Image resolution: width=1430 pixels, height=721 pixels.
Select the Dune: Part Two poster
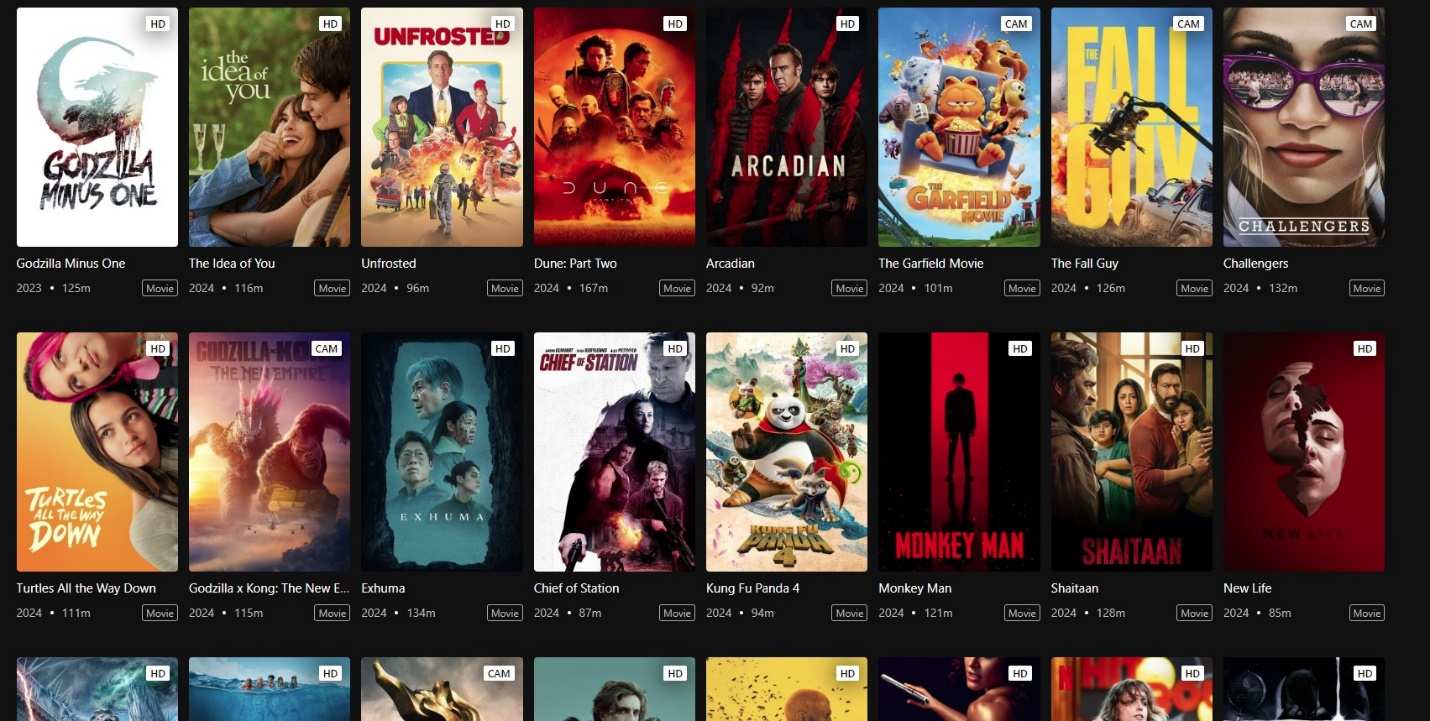coord(614,127)
